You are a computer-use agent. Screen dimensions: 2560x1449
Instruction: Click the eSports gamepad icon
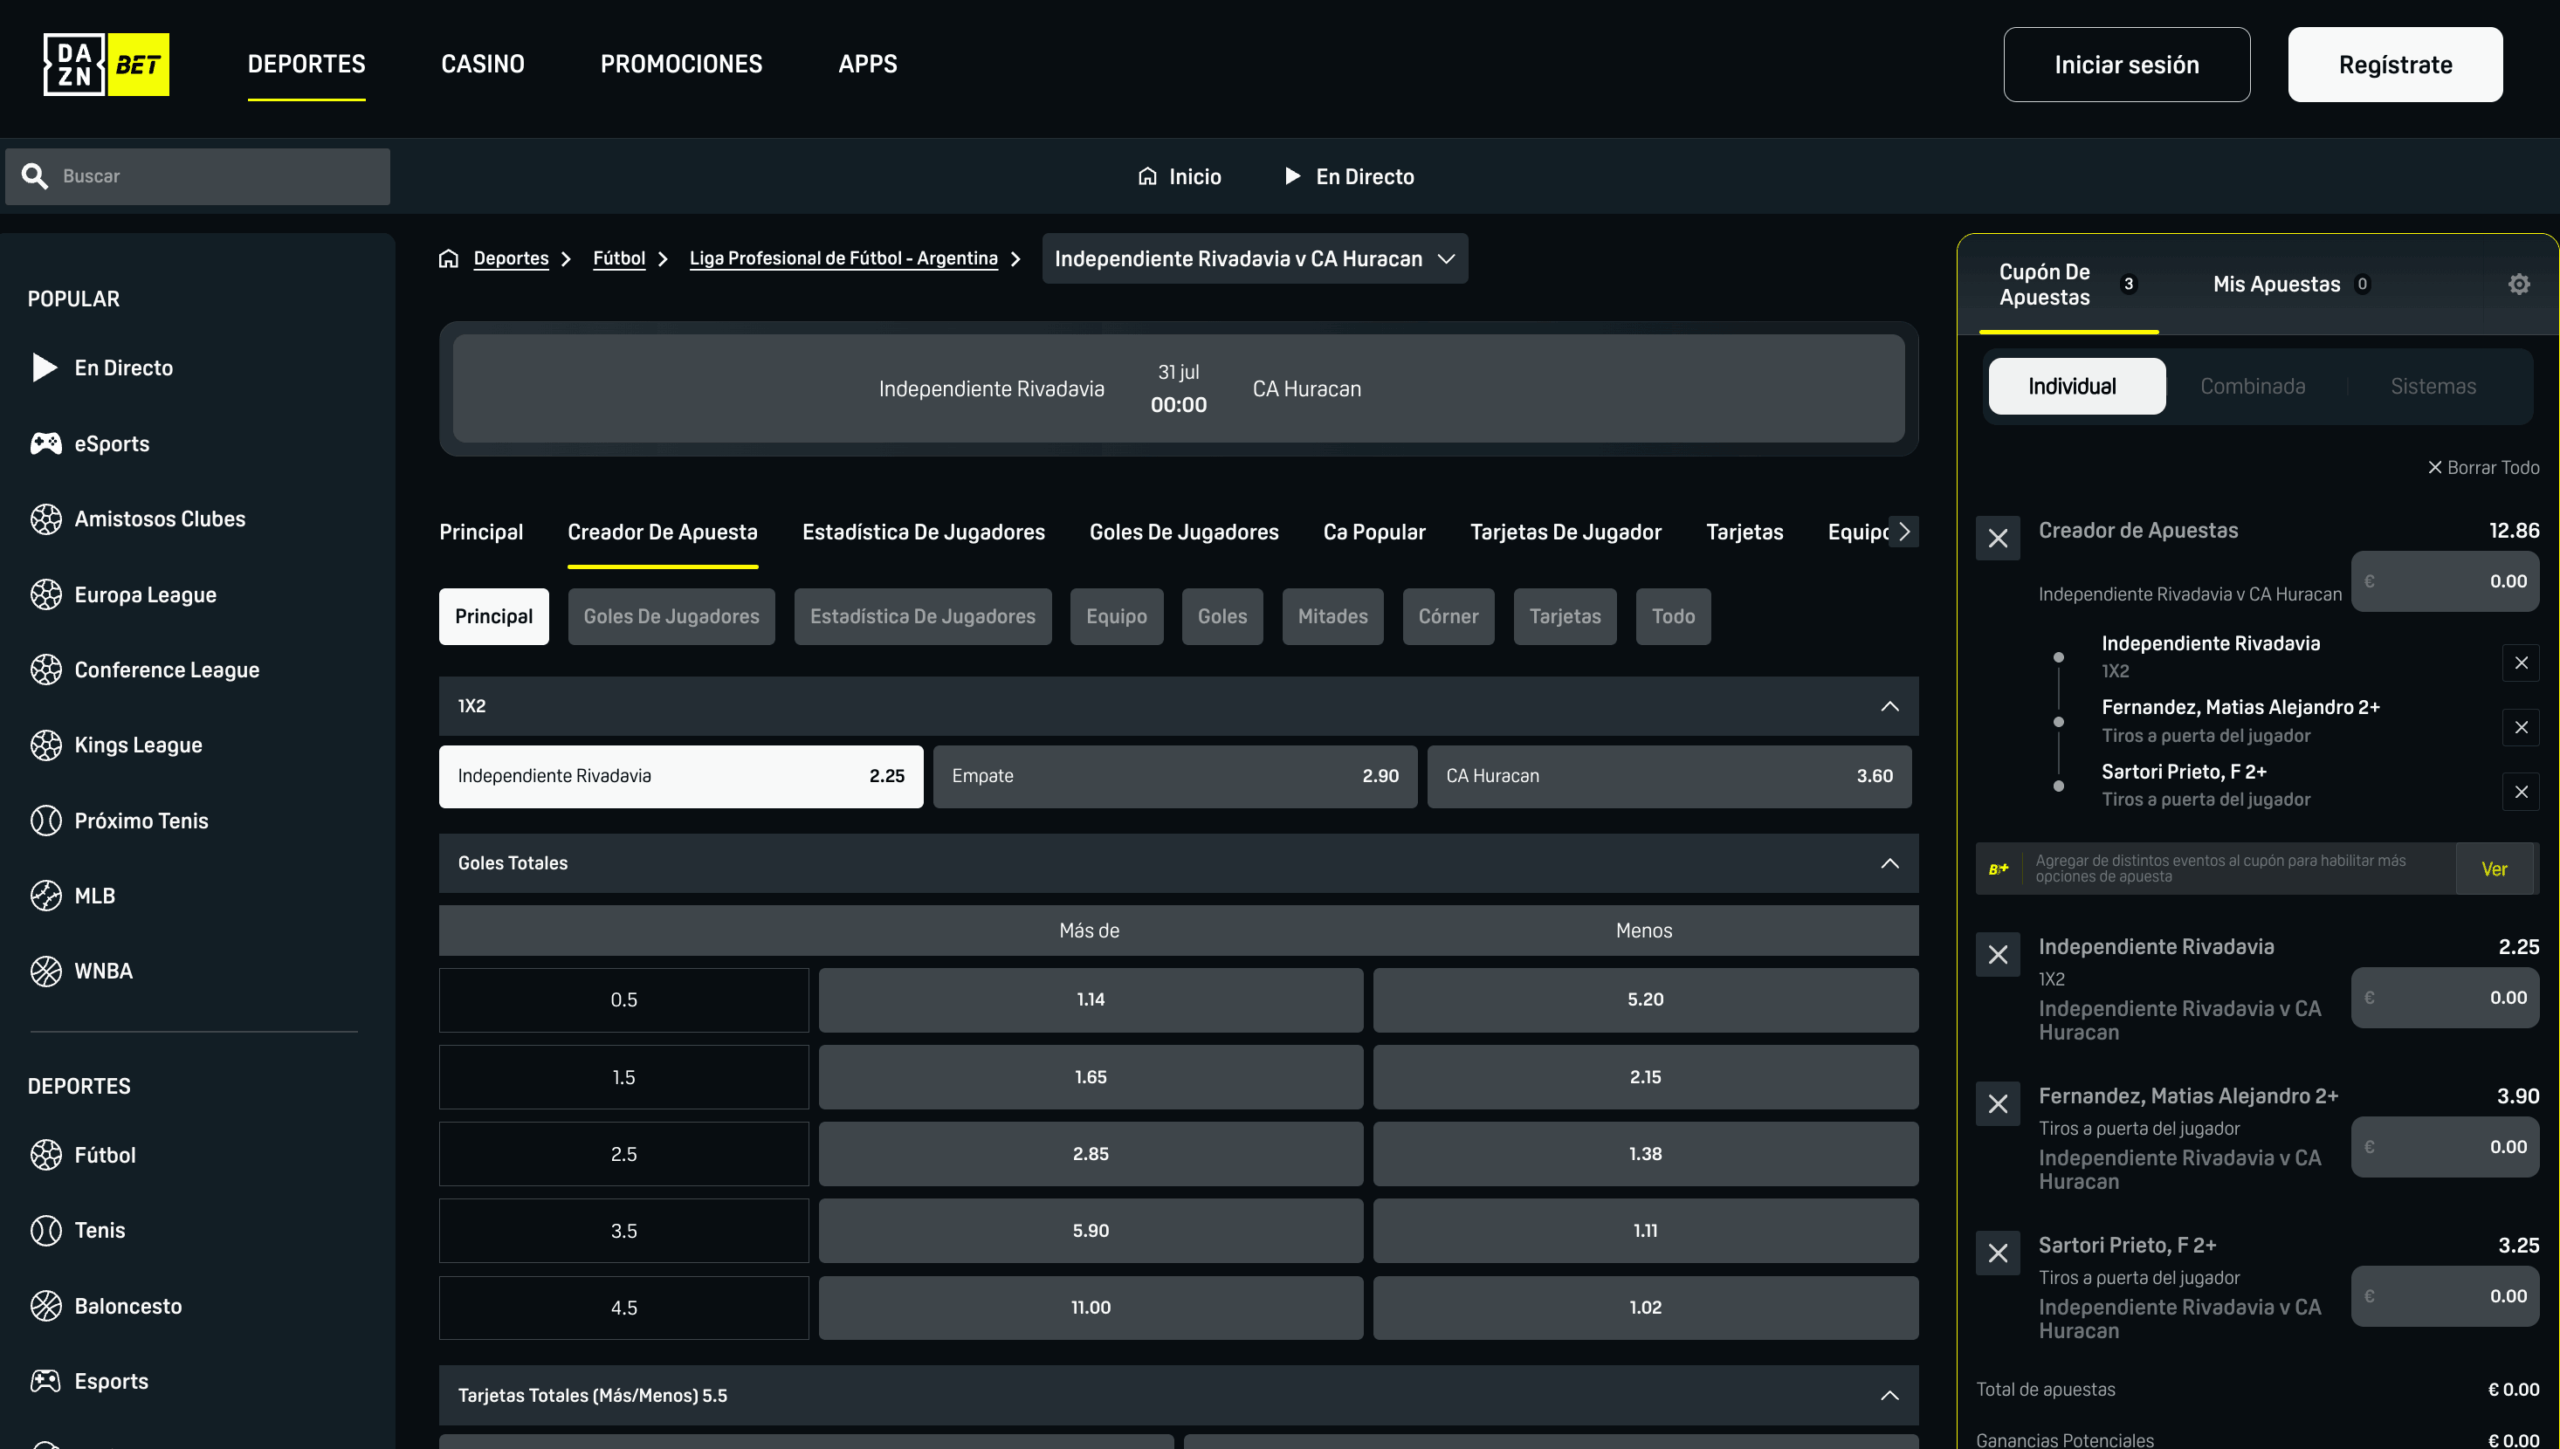45,443
